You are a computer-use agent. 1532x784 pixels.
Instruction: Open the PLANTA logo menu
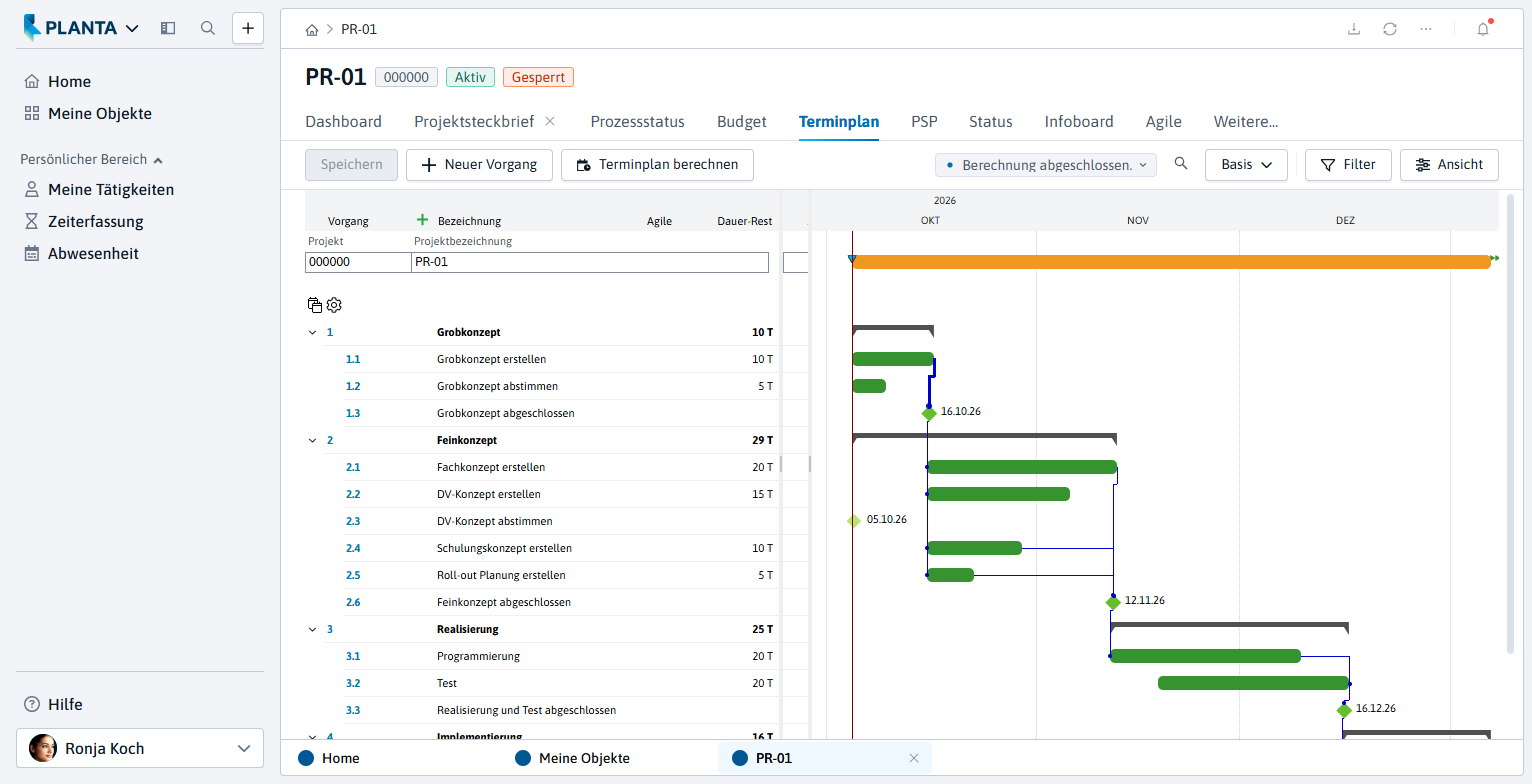[x=82, y=28]
